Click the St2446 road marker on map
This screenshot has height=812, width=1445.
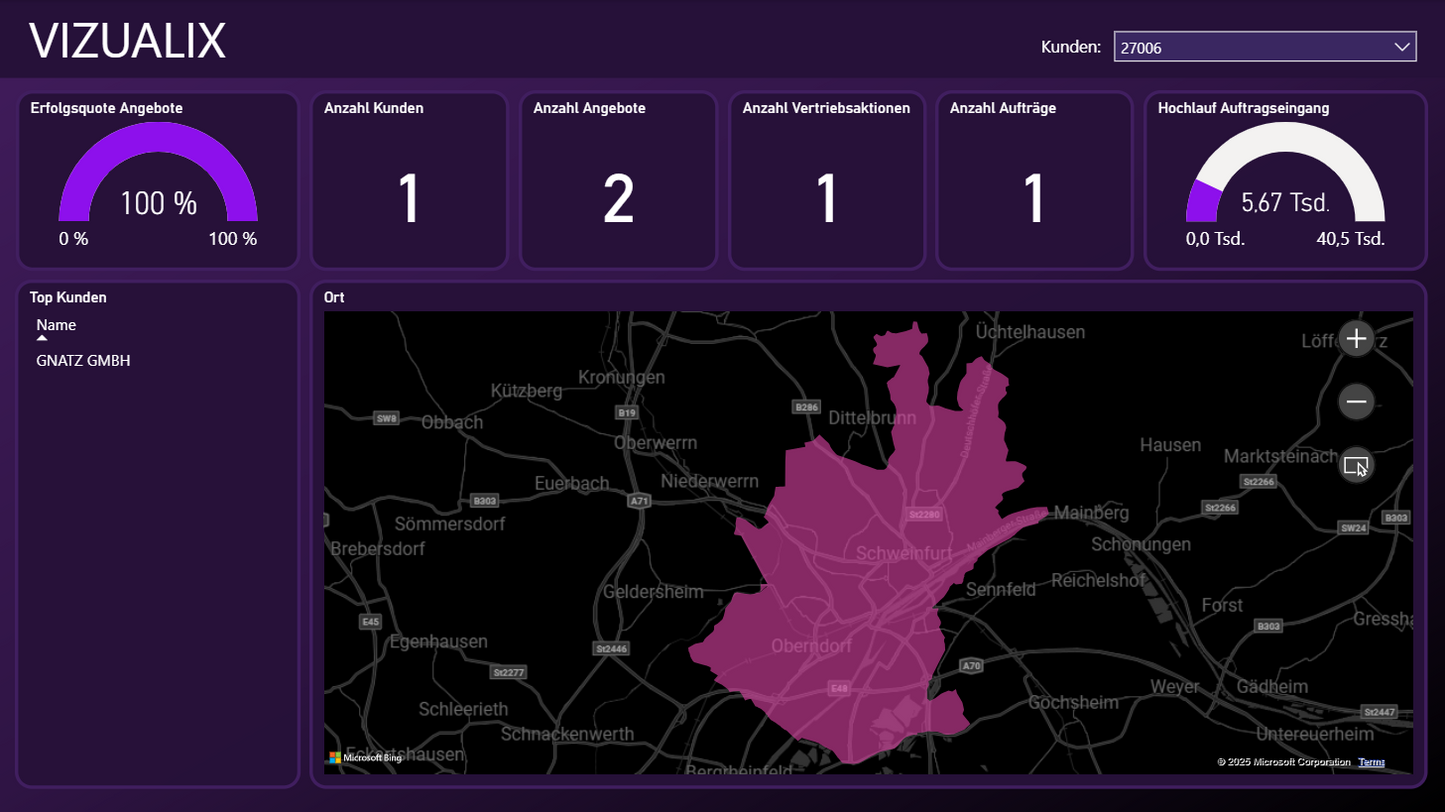[x=611, y=649]
